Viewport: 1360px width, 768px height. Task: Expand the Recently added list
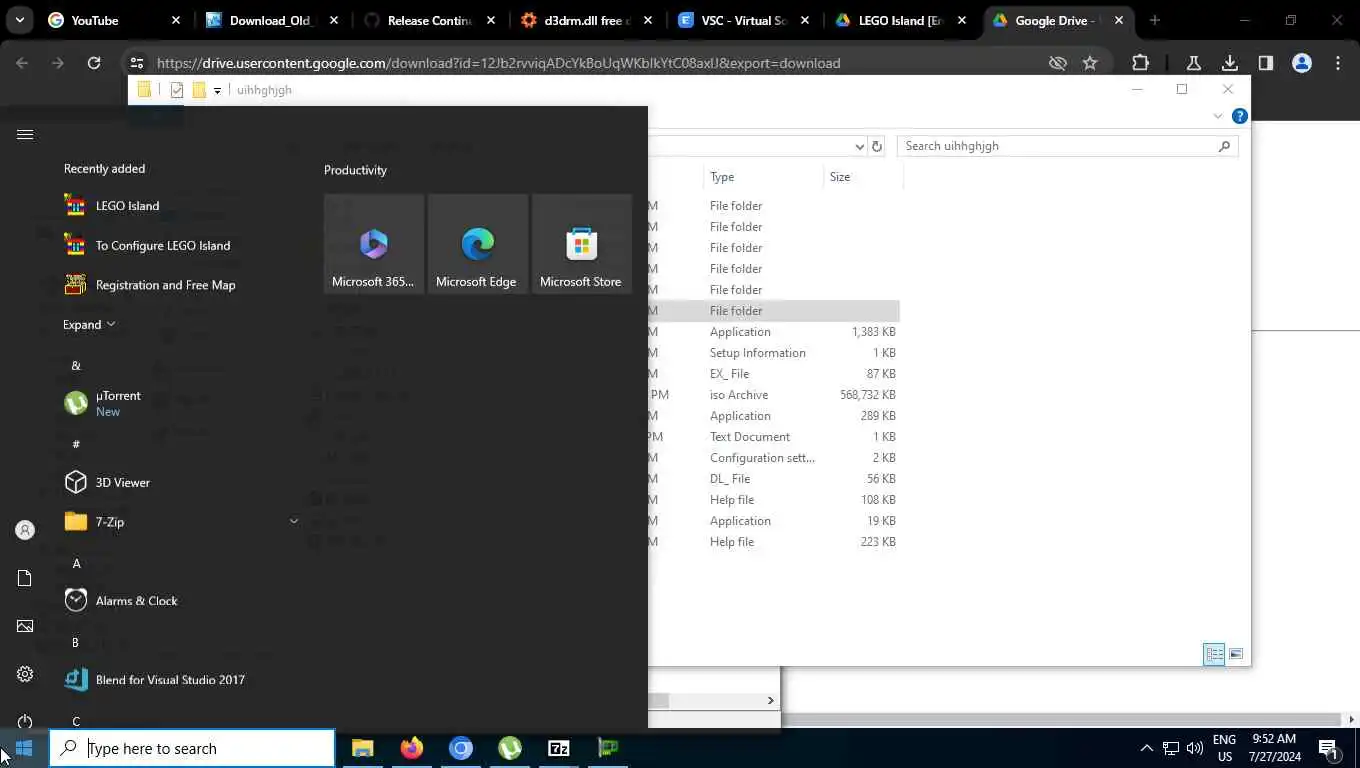(x=89, y=324)
